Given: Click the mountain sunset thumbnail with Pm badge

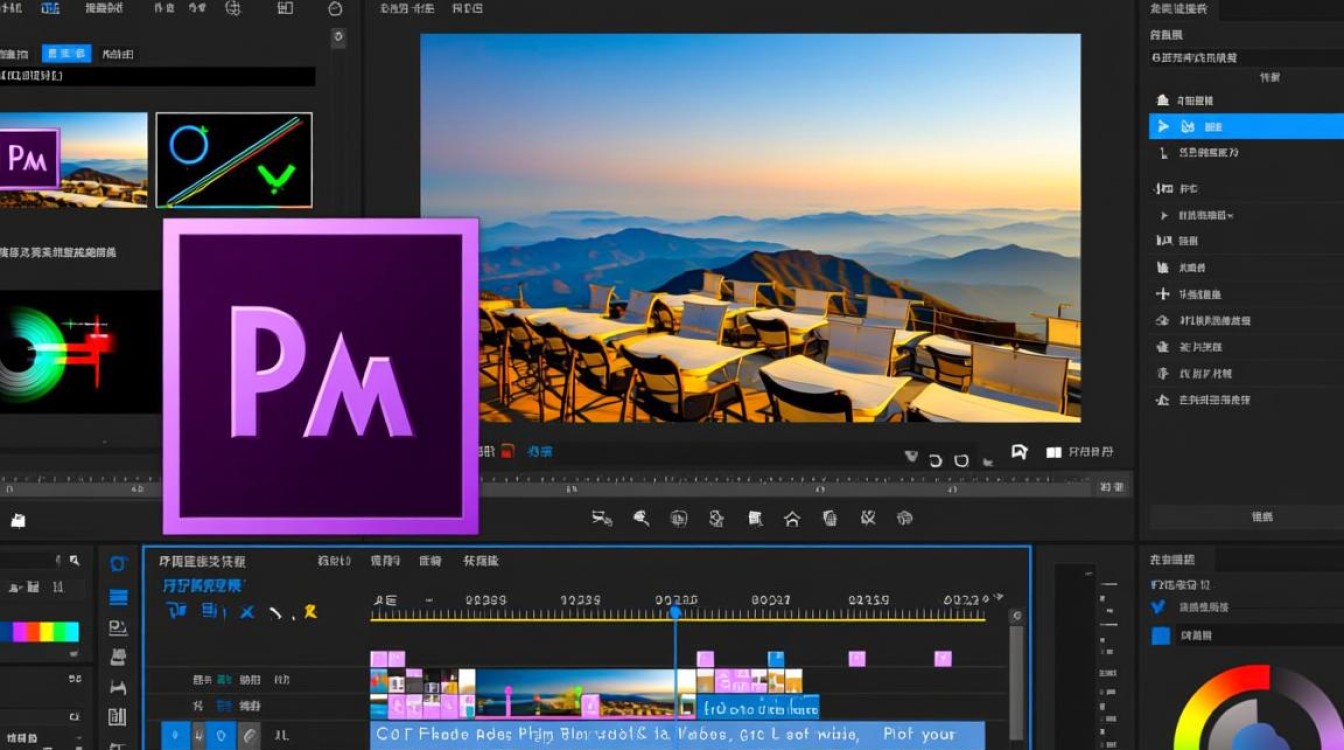Looking at the screenshot, I should (x=73, y=160).
